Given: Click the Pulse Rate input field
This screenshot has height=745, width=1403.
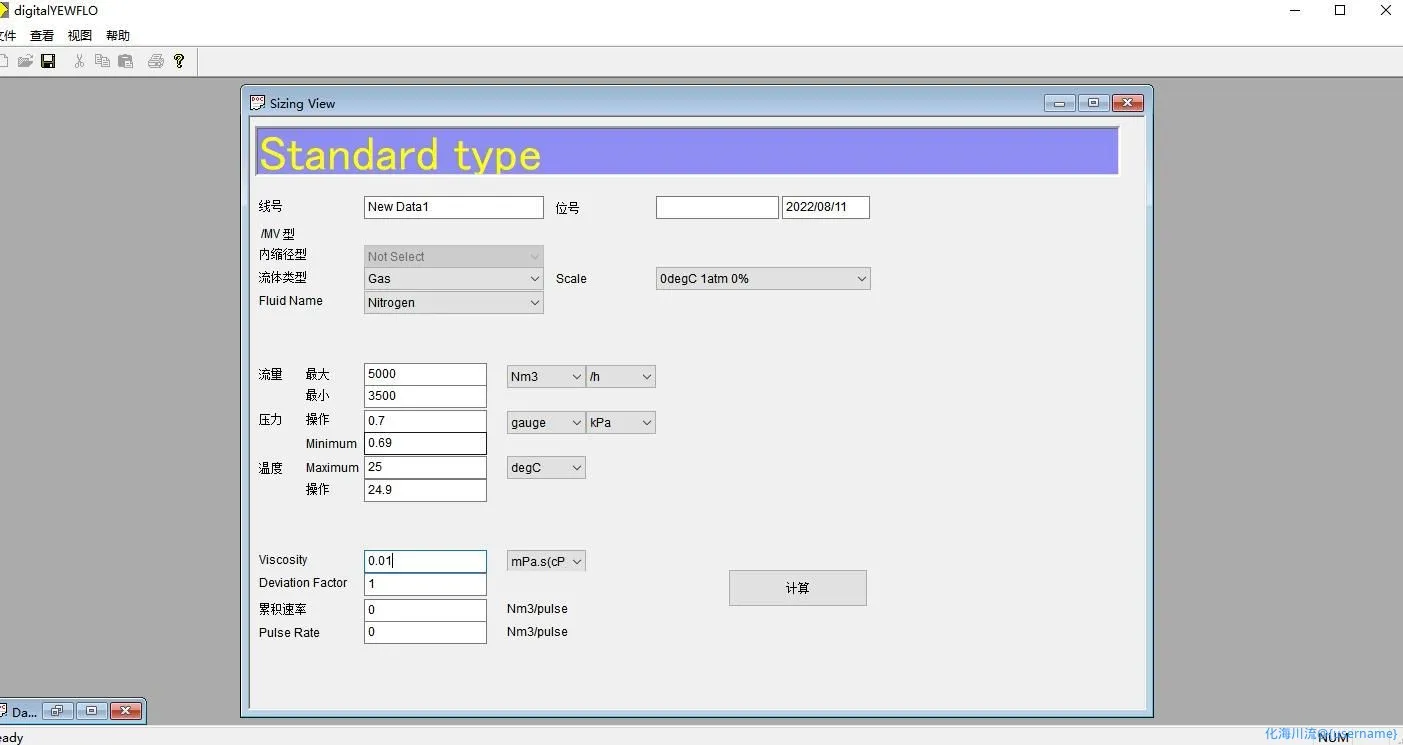Looking at the screenshot, I should 425,632.
